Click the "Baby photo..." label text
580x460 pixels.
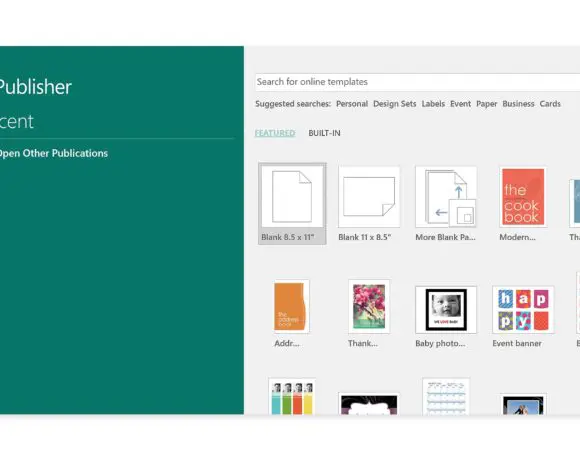tap(440, 344)
